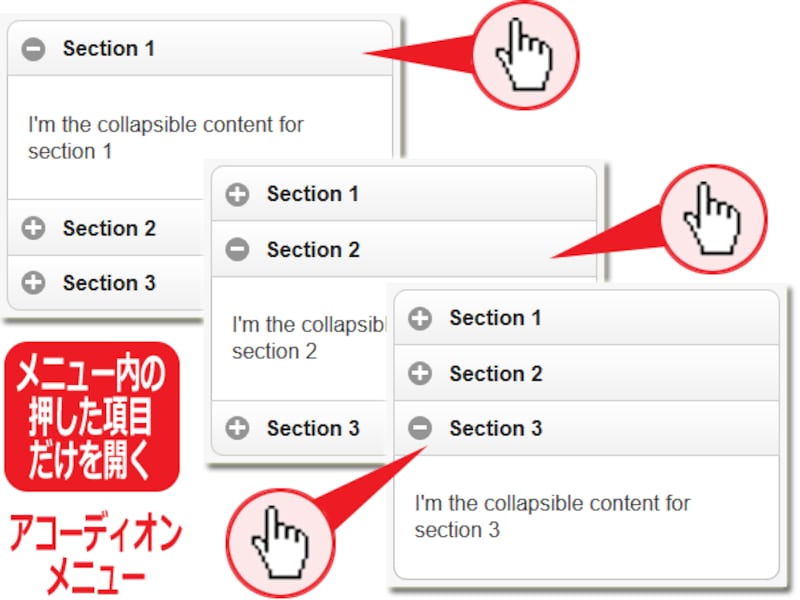Image resolution: width=800 pixels, height=600 pixels.
Task: Expand Section 1 label in the panel with Section 2 open
Action: click(312, 195)
